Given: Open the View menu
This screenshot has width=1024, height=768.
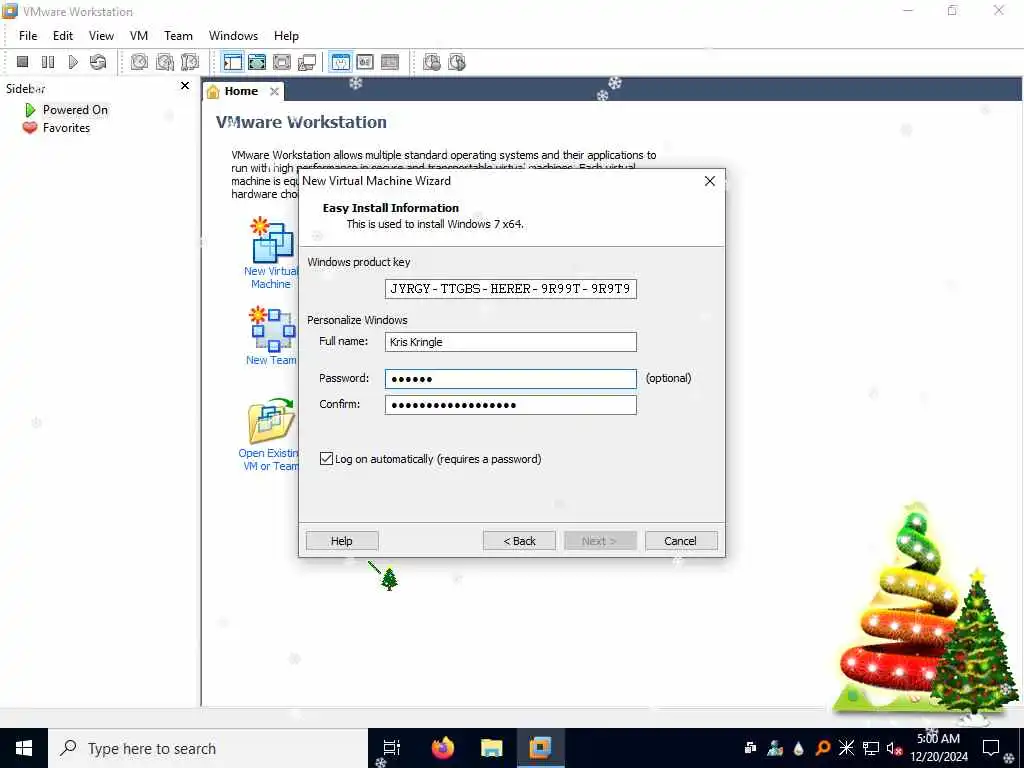Looking at the screenshot, I should point(101,36).
